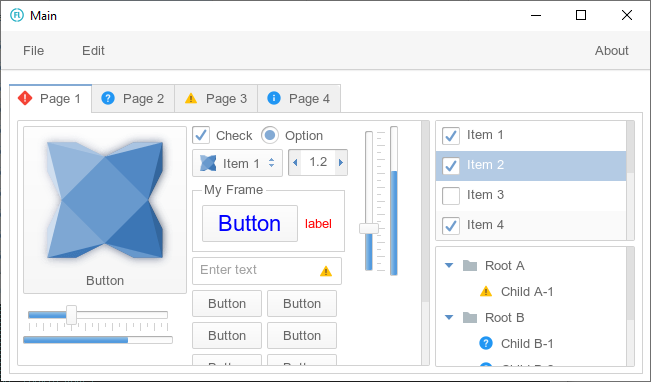Switch to the Page 2 tab
Viewport: 651px width, 382px height.
click(x=133, y=99)
